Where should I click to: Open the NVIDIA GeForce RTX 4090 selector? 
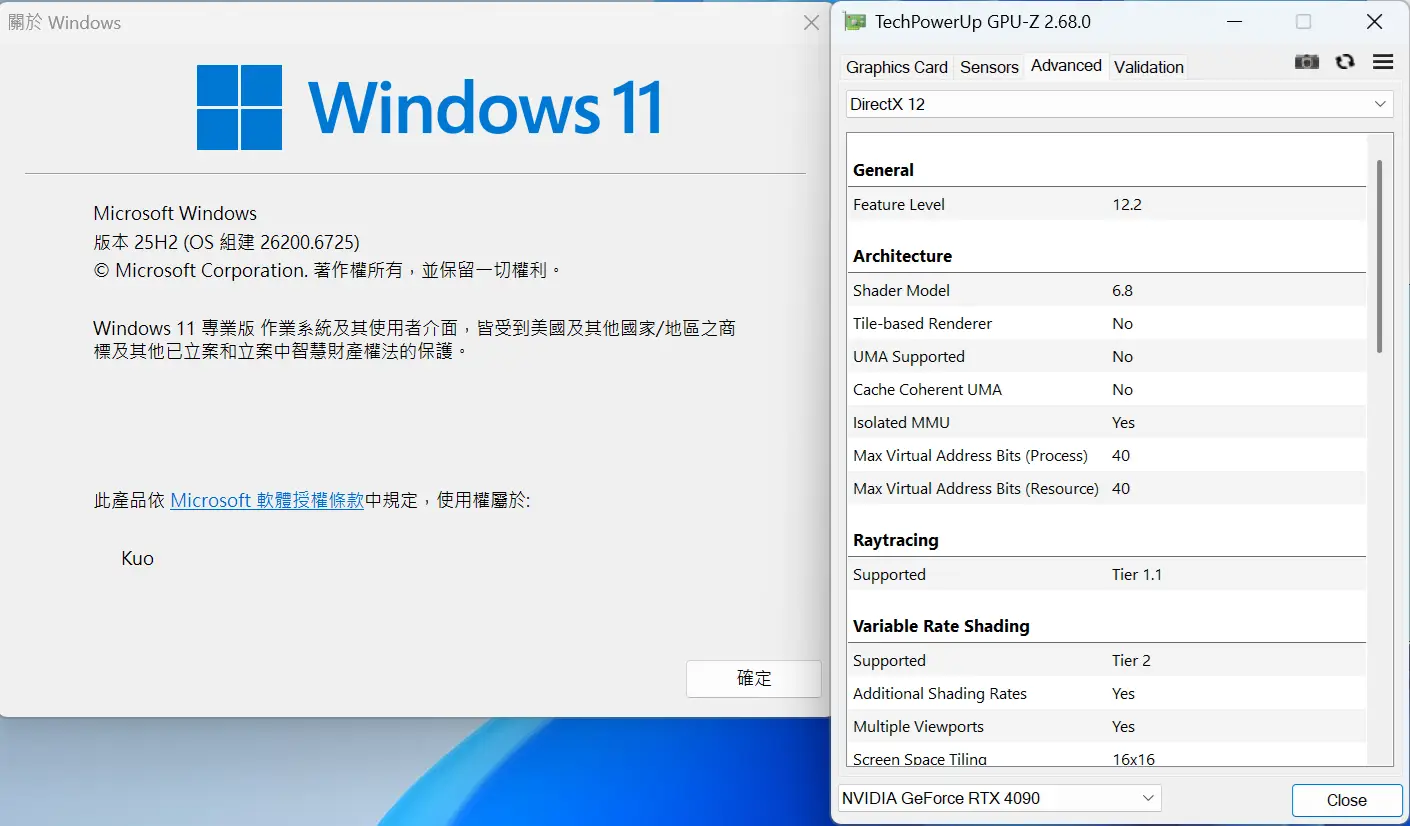tap(998, 798)
